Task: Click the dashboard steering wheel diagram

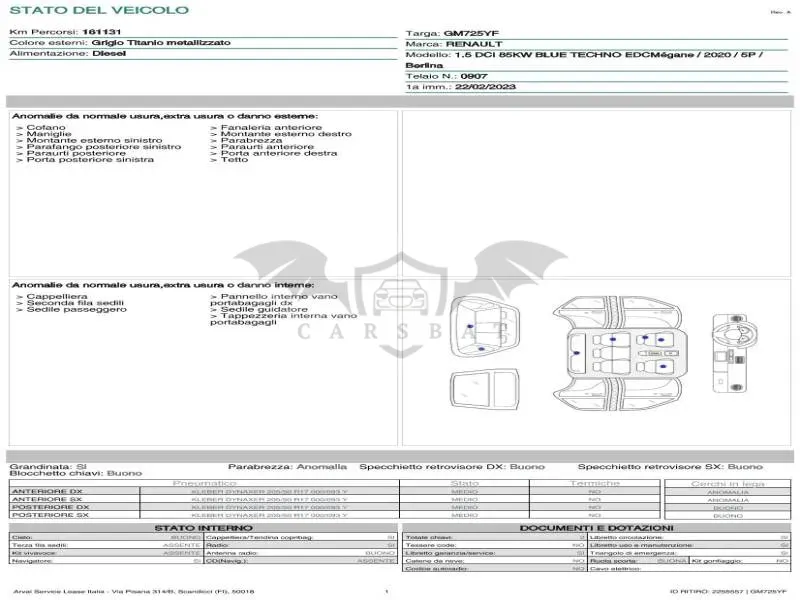Action: coord(734,353)
